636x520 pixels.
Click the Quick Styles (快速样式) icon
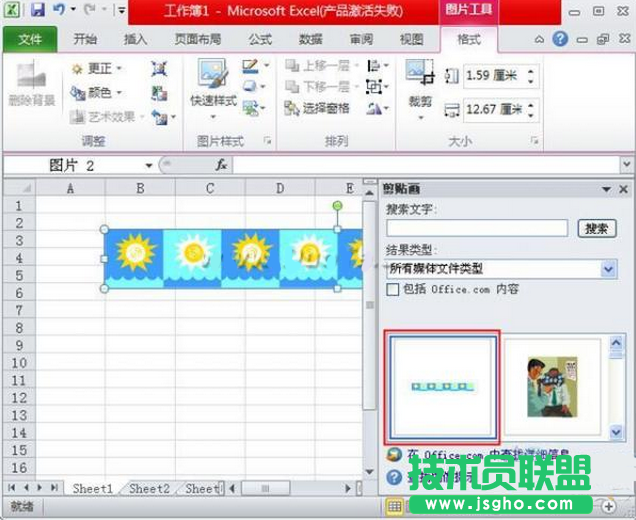click(x=213, y=74)
